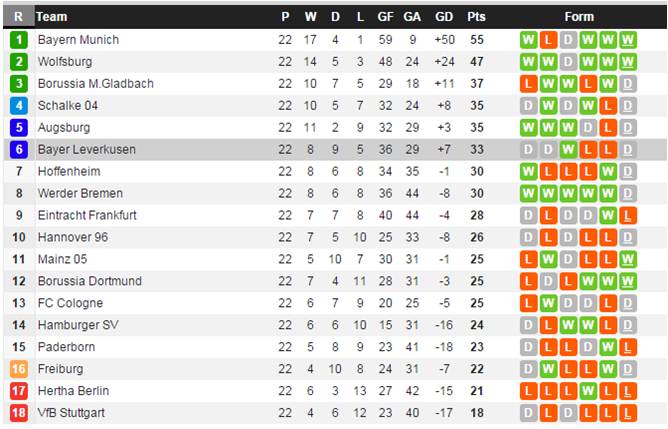Viewport: 668px width, 429px height.
Task: Click the R rank column header
Action: tap(18, 17)
